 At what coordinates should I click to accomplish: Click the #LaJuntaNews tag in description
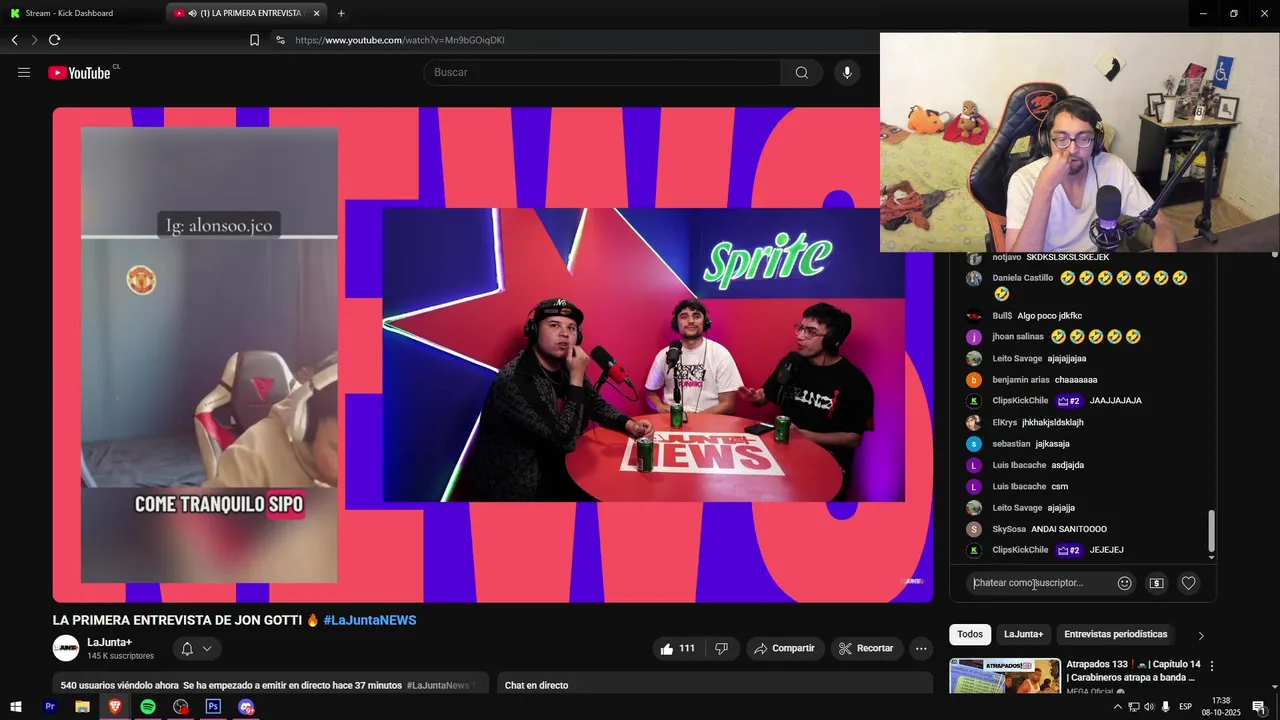click(x=438, y=685)
